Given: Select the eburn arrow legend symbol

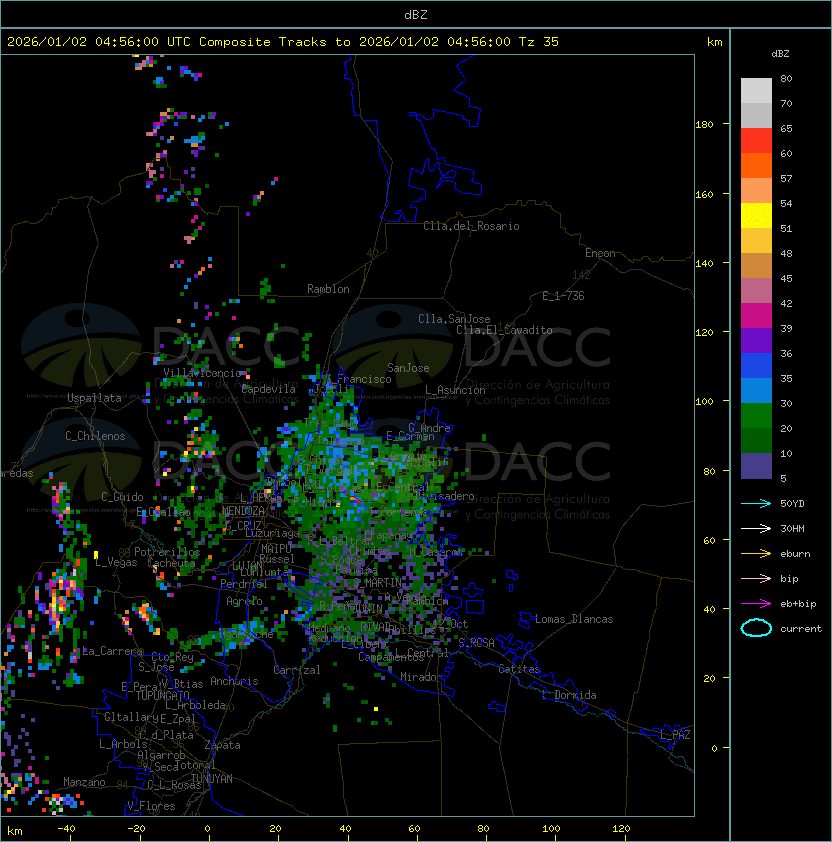Looking at the screenshot, I should tap(756, 553).
